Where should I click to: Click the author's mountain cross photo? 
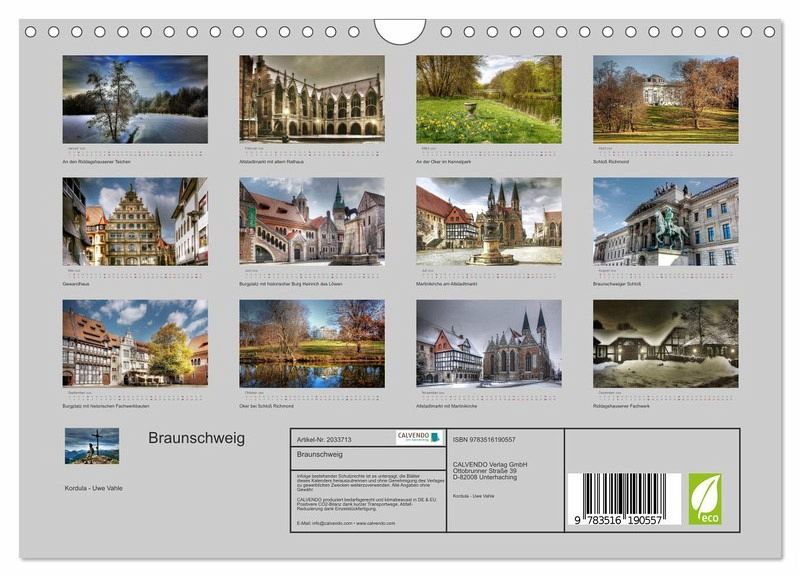coord(91,445)
